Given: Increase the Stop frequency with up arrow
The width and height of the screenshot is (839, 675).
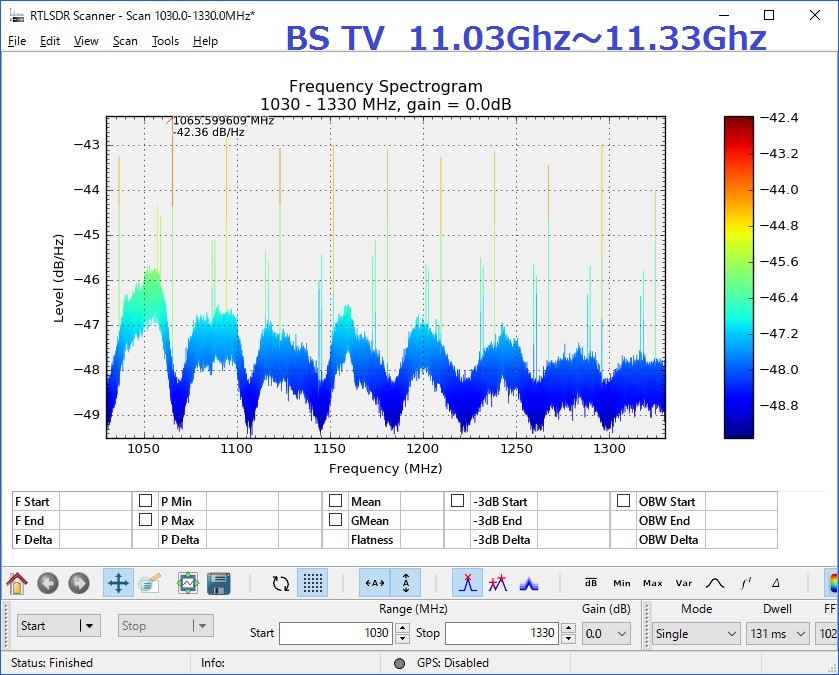Looking at the screenshot, I should point(569,628).
